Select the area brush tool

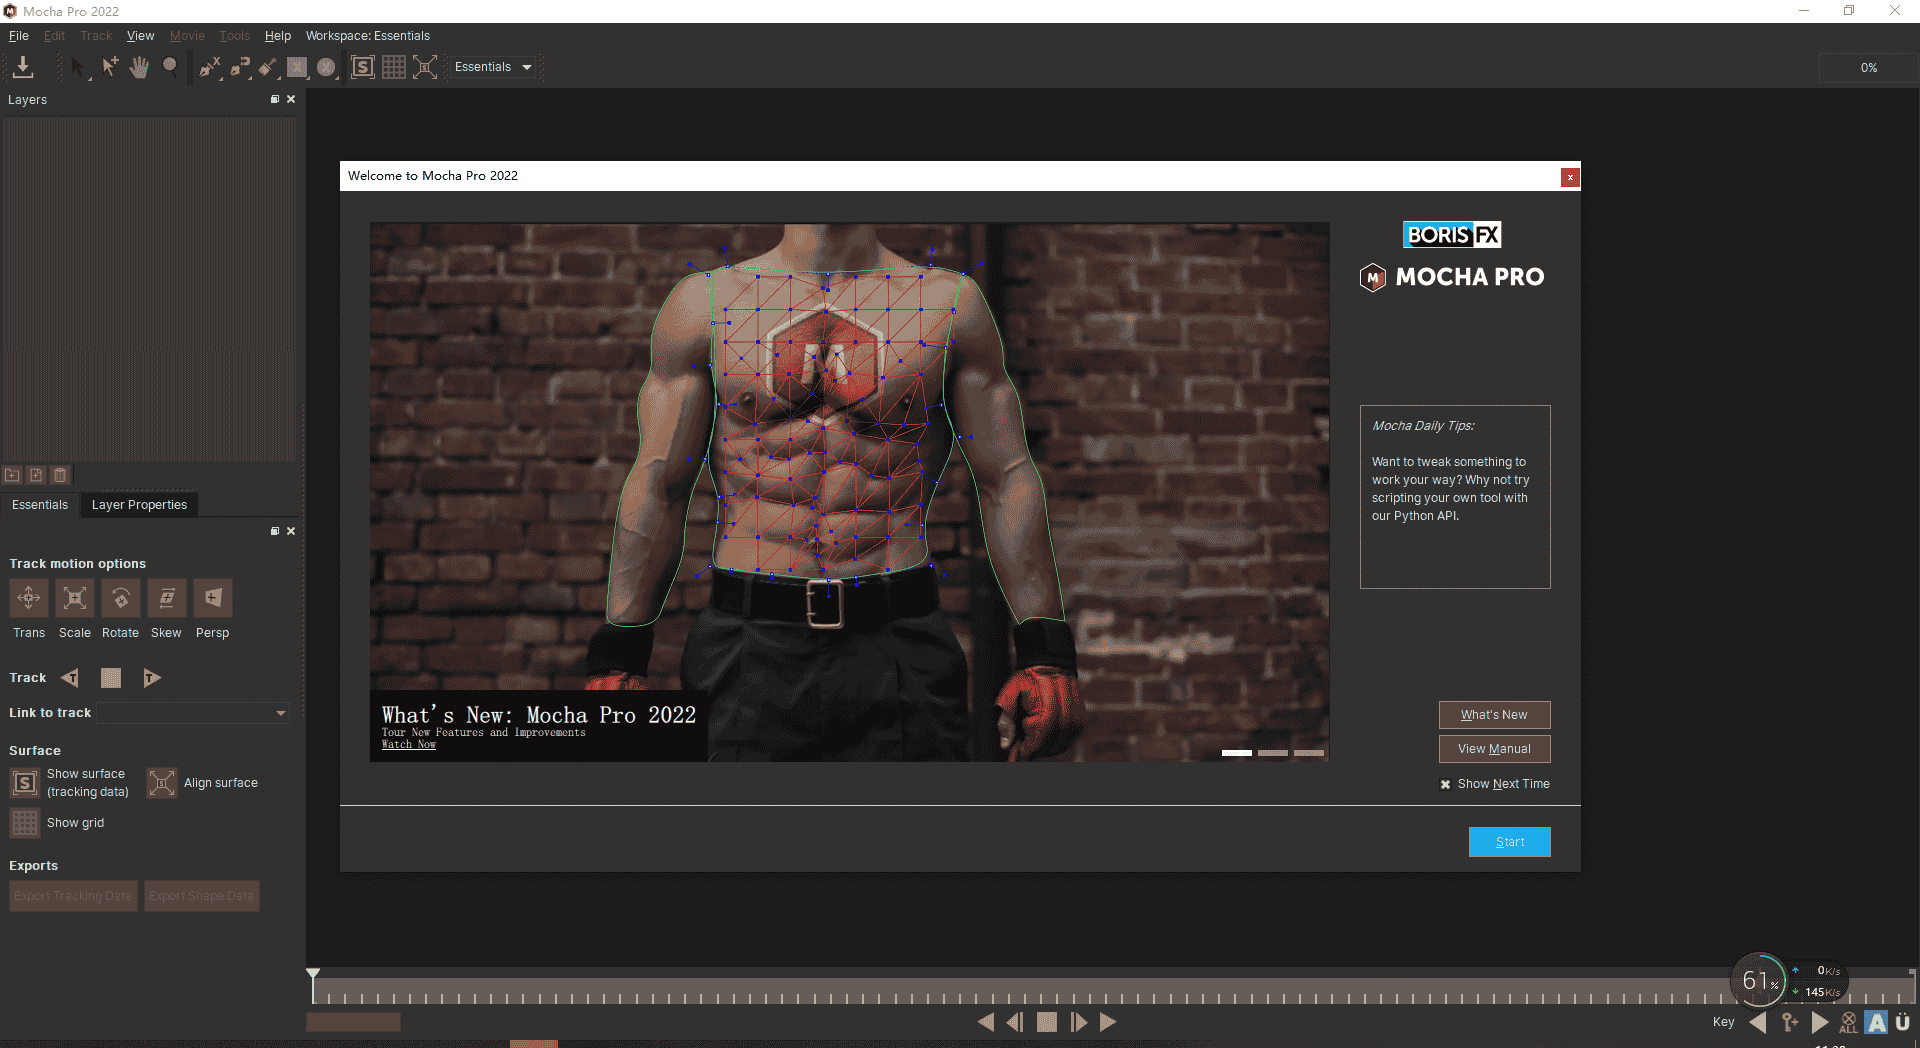pyautogui.click(x=267, y=67)
